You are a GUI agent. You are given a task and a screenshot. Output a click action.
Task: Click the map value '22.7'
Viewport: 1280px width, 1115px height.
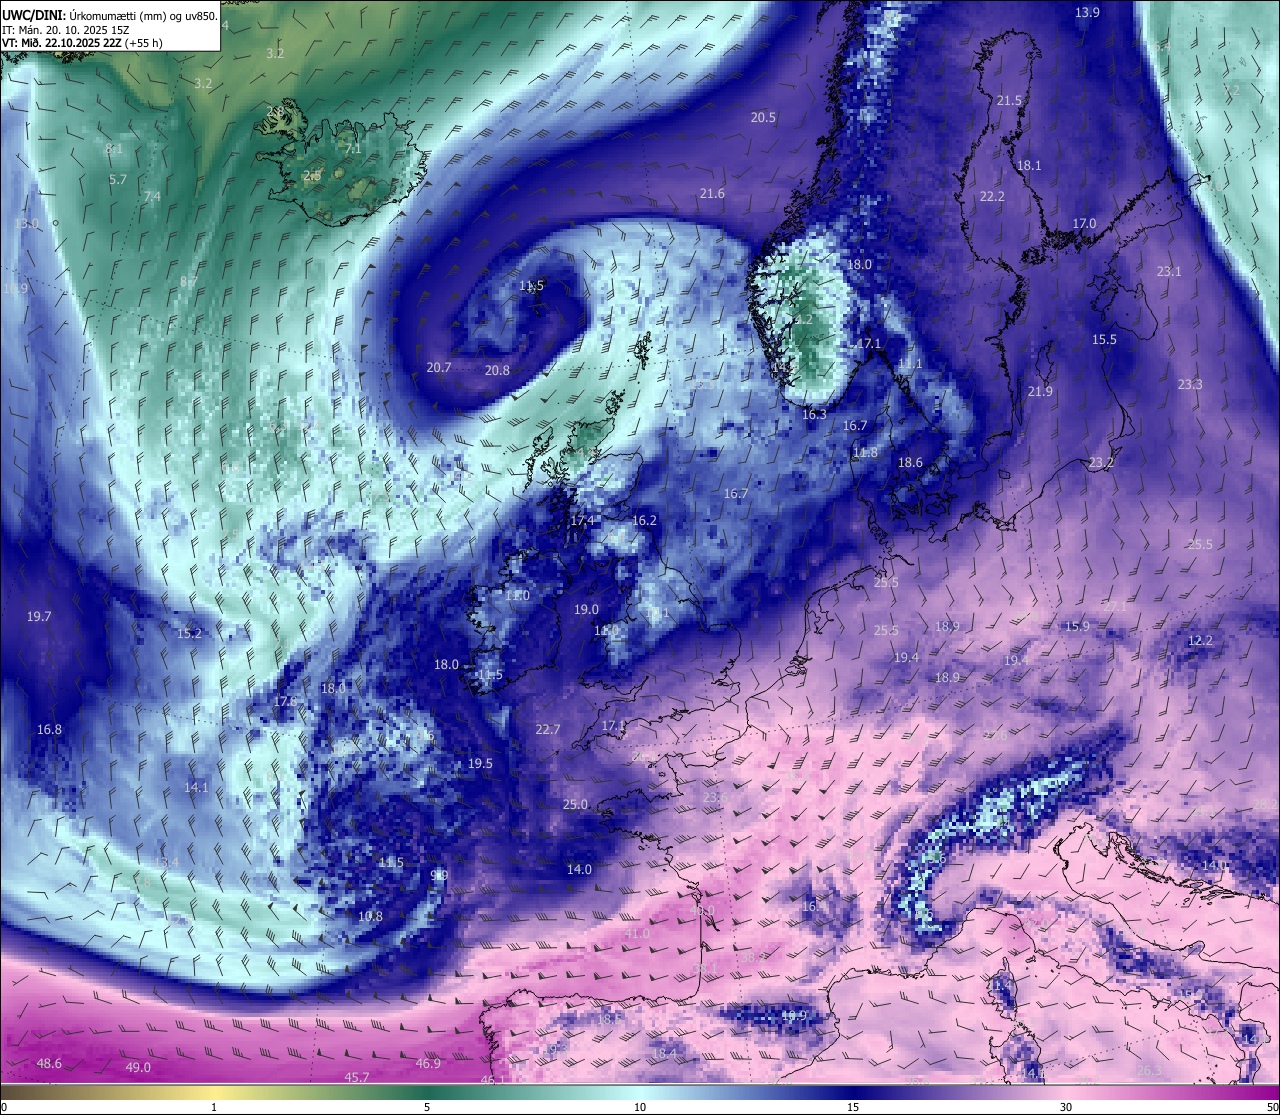548,729
